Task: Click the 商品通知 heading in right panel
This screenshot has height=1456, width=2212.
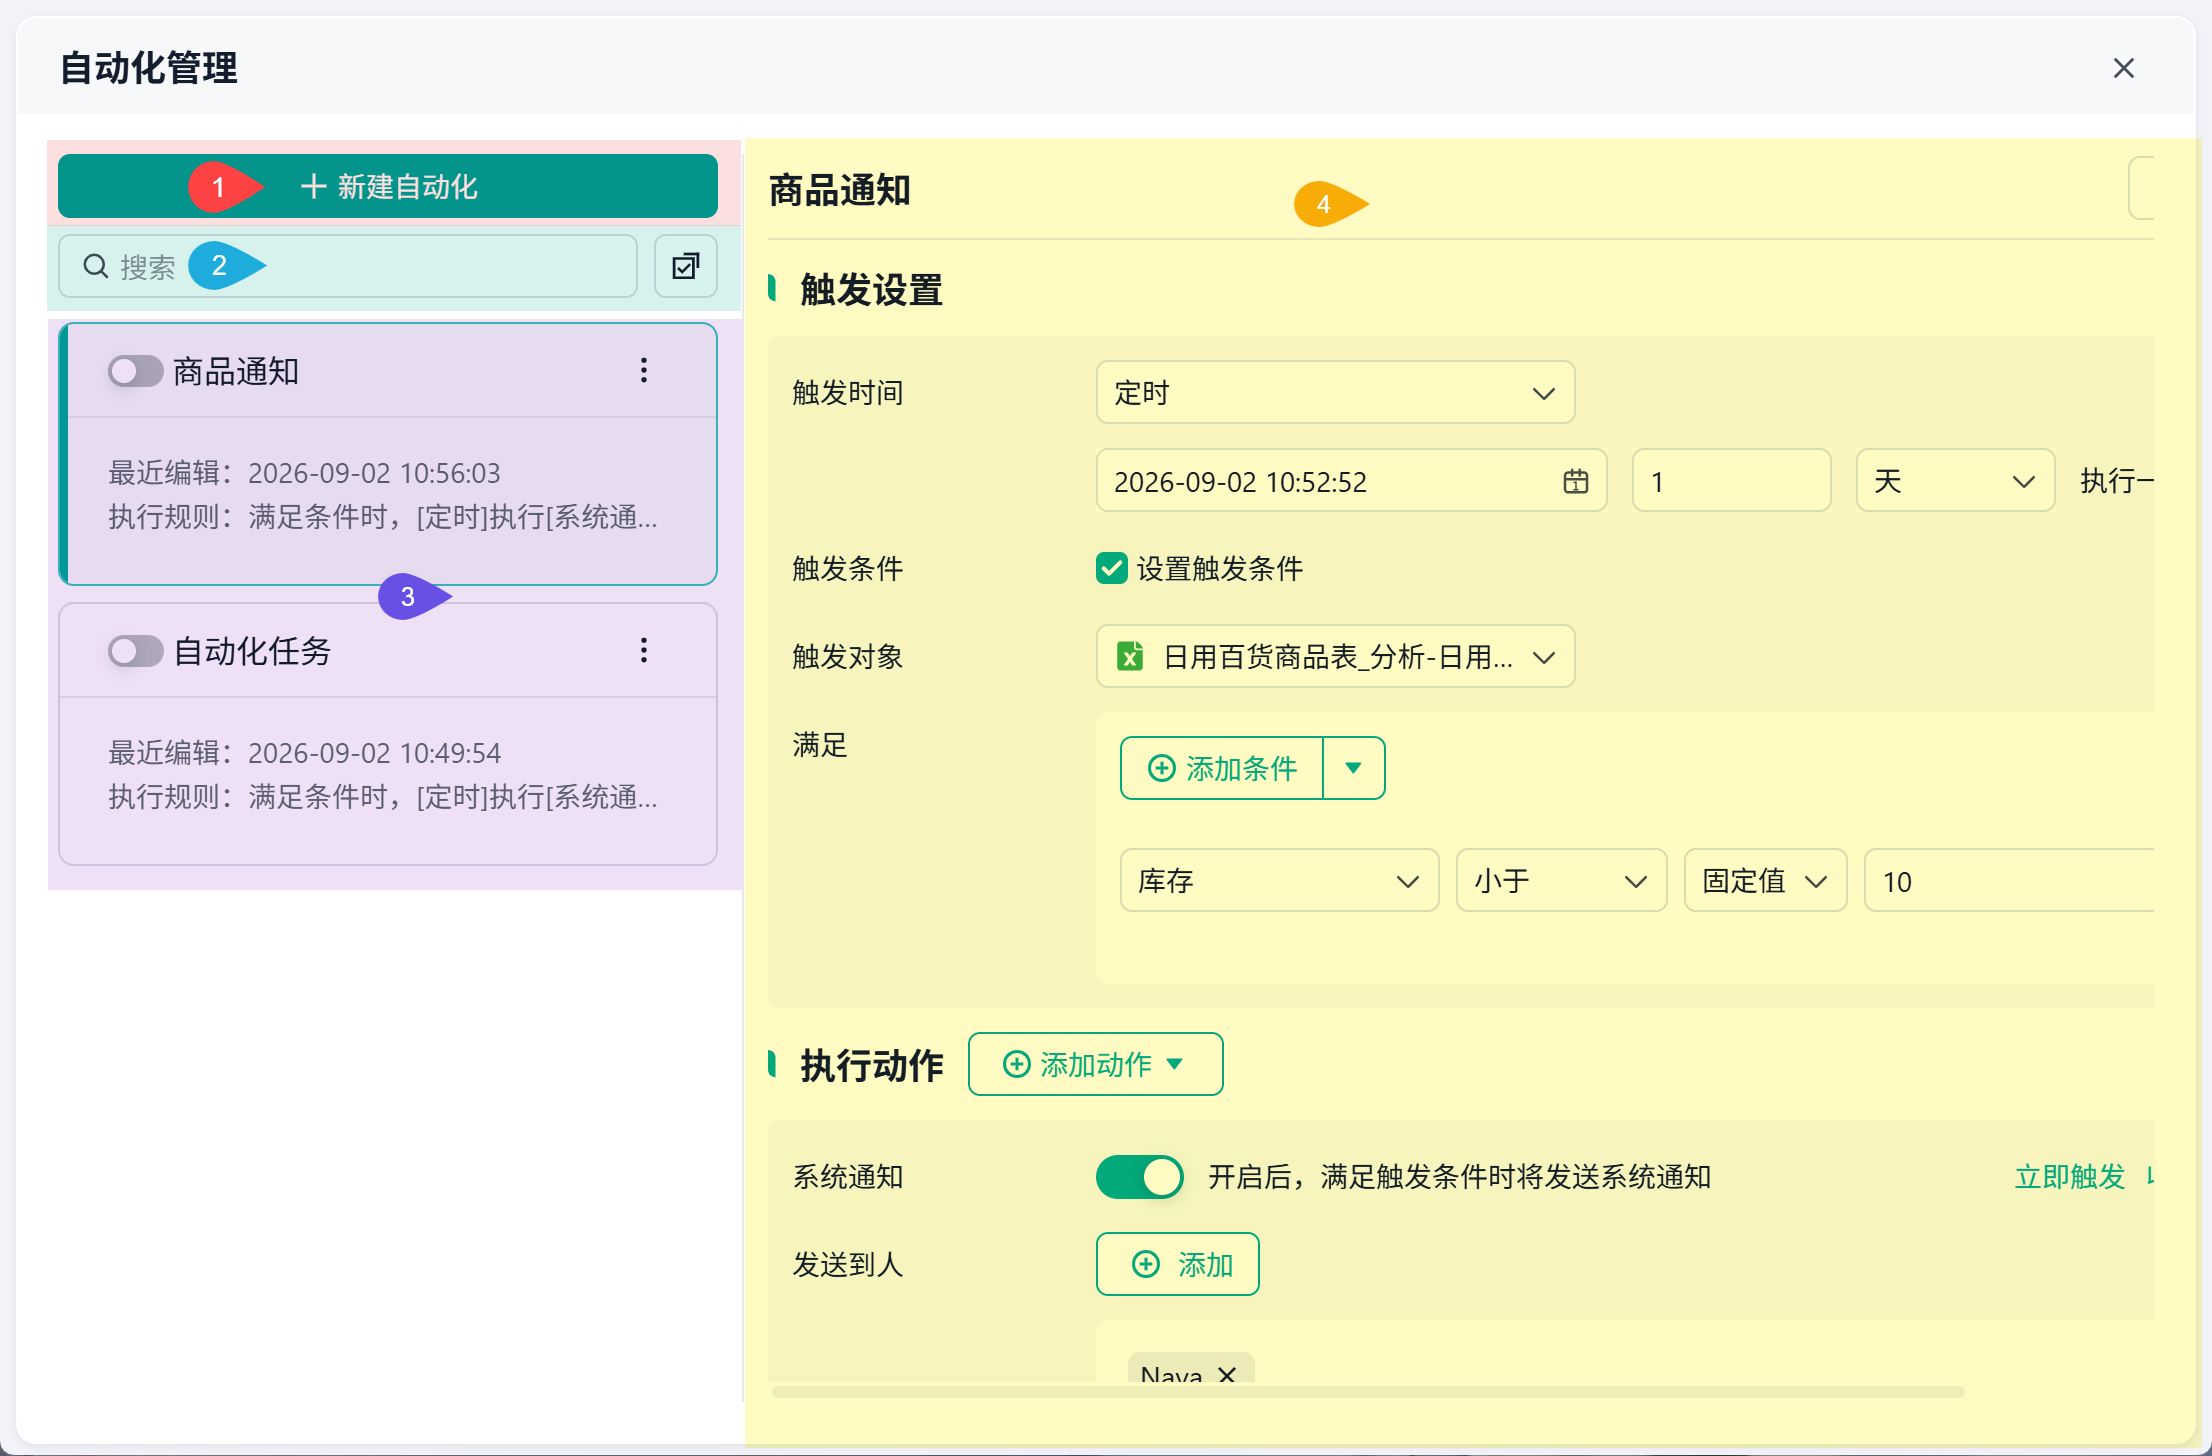Action: click(839, 190)
